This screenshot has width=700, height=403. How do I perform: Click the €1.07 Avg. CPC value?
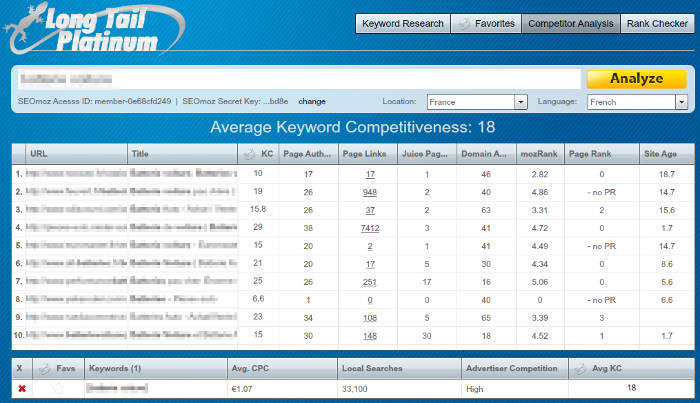[x=242, y=389]
